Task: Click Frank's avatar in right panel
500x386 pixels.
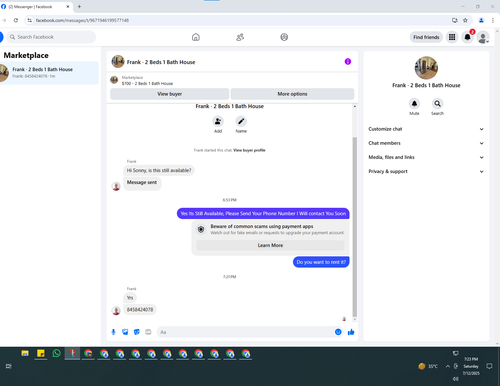Action: (x=426, y=68)
